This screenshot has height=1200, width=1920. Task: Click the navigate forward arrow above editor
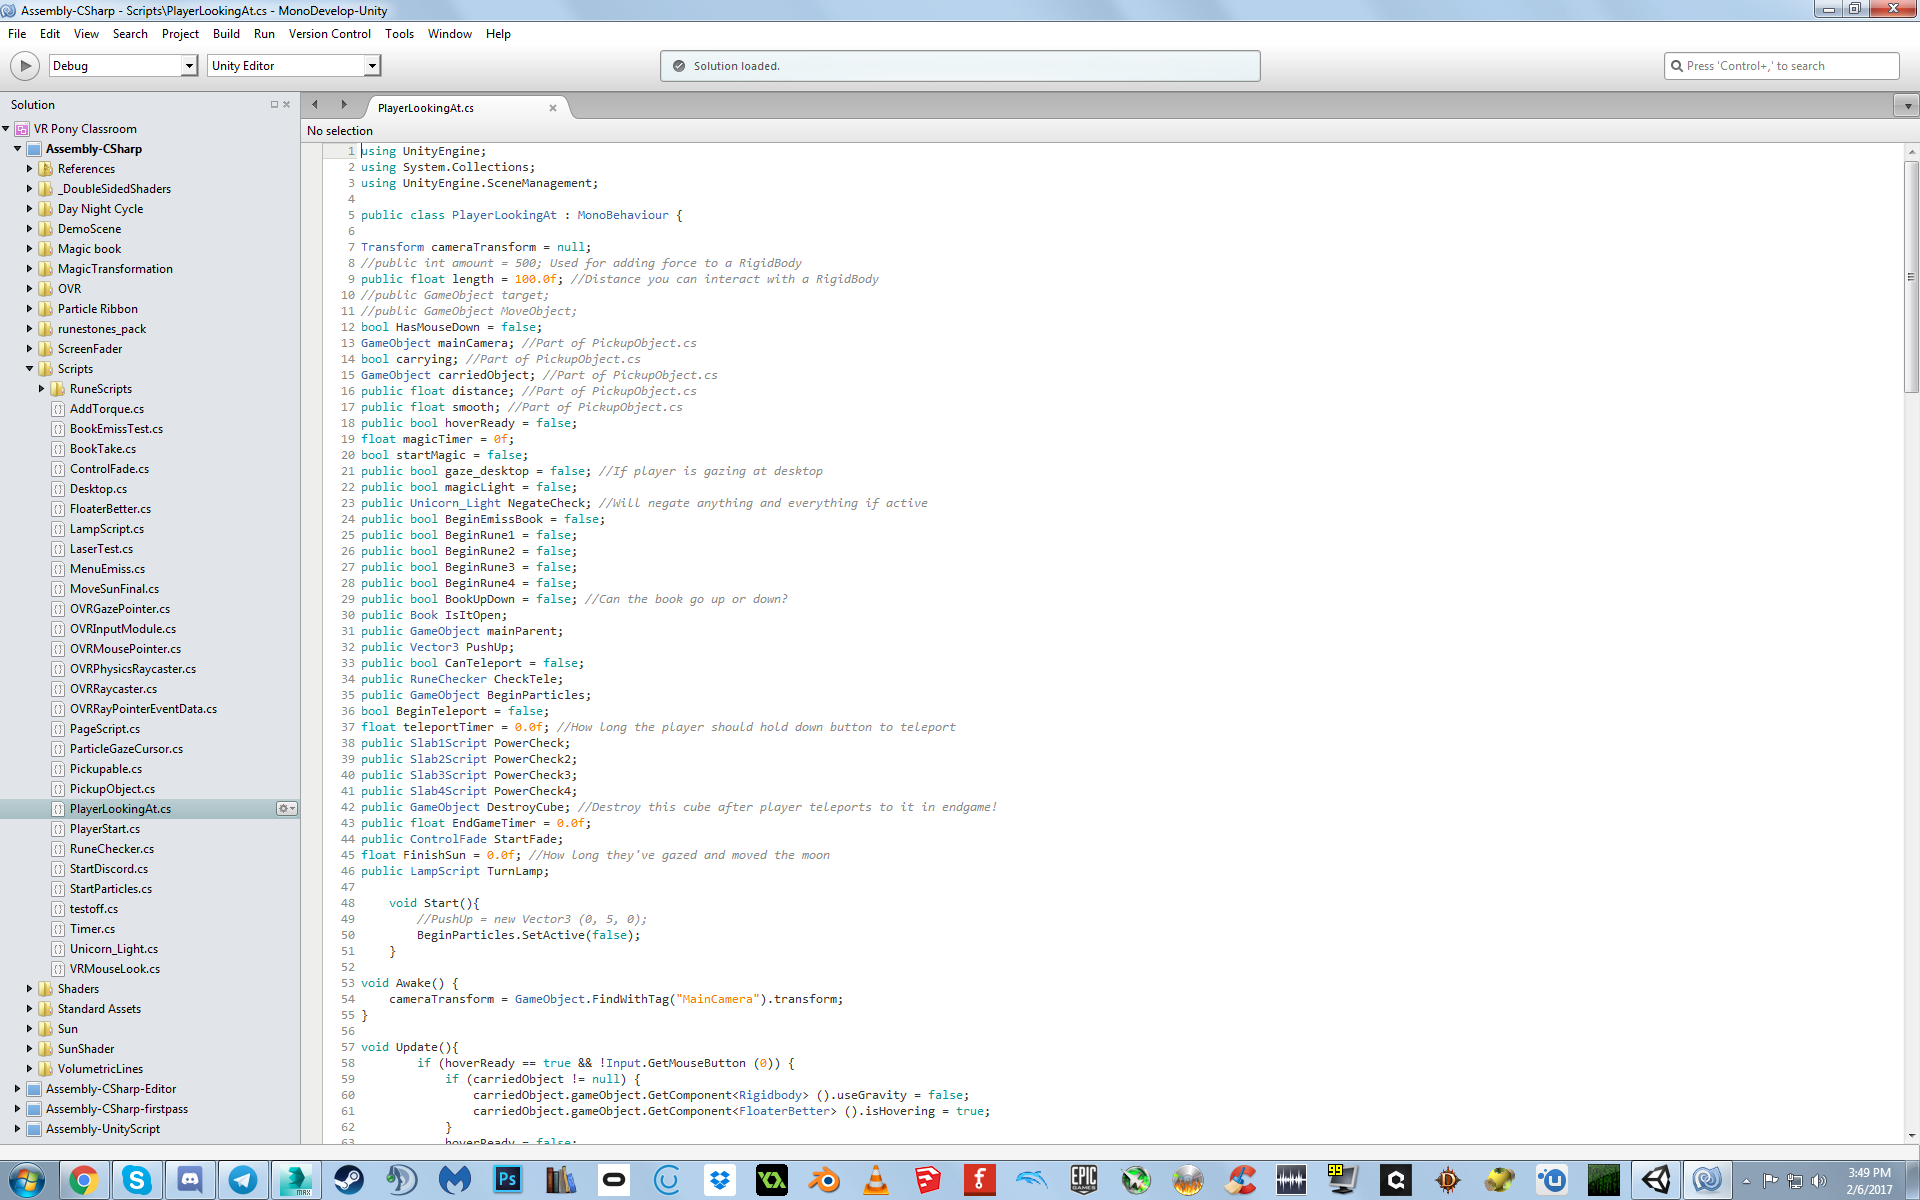(344, 105)
